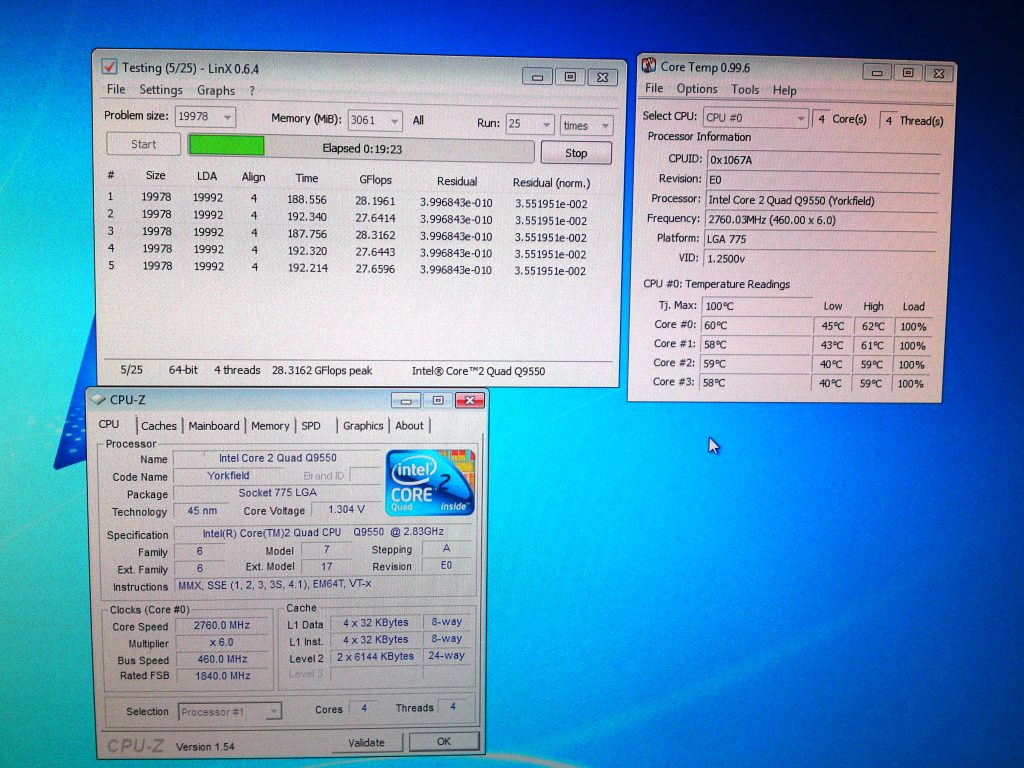Image resolution: width=1024 pixels, height=768 pixels.
Task: Switch to the Memory tab in CPU-Z
Action: point(270,426)
